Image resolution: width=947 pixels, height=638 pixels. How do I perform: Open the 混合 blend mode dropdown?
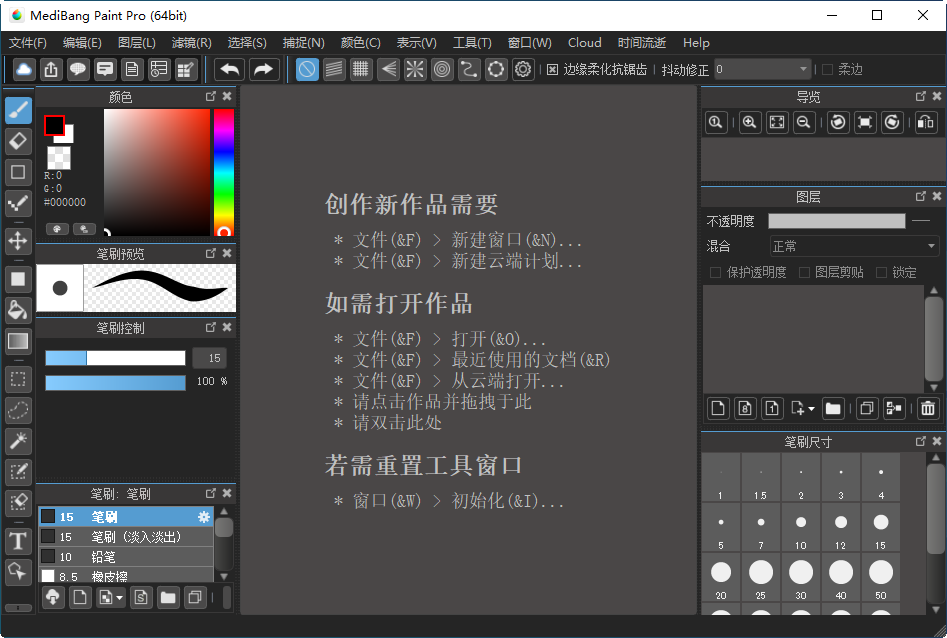point(854,246)
